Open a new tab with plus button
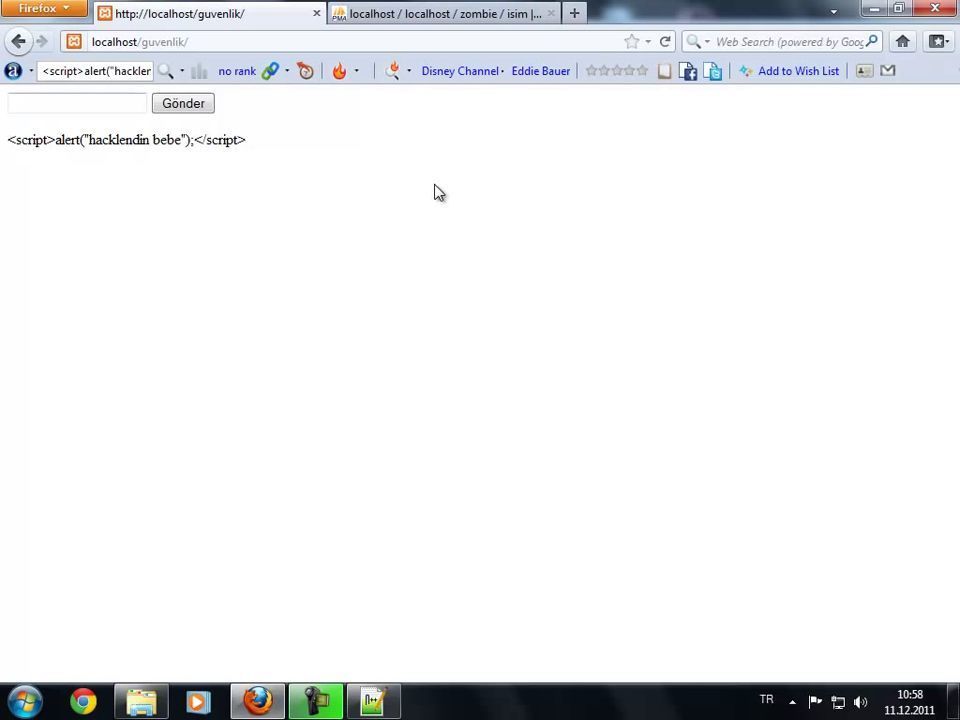This screenshot has height=720, width=960. pos(574,13)
